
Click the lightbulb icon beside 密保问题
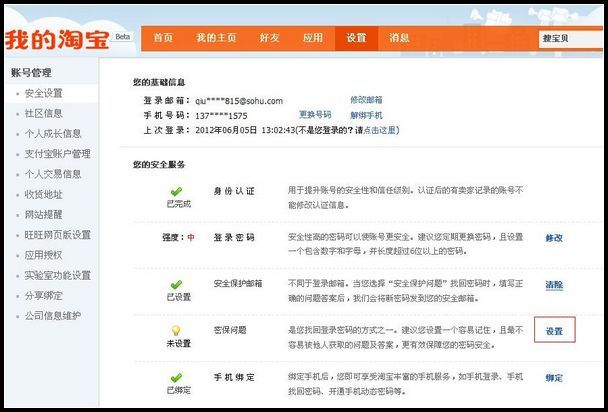[175, 330]
